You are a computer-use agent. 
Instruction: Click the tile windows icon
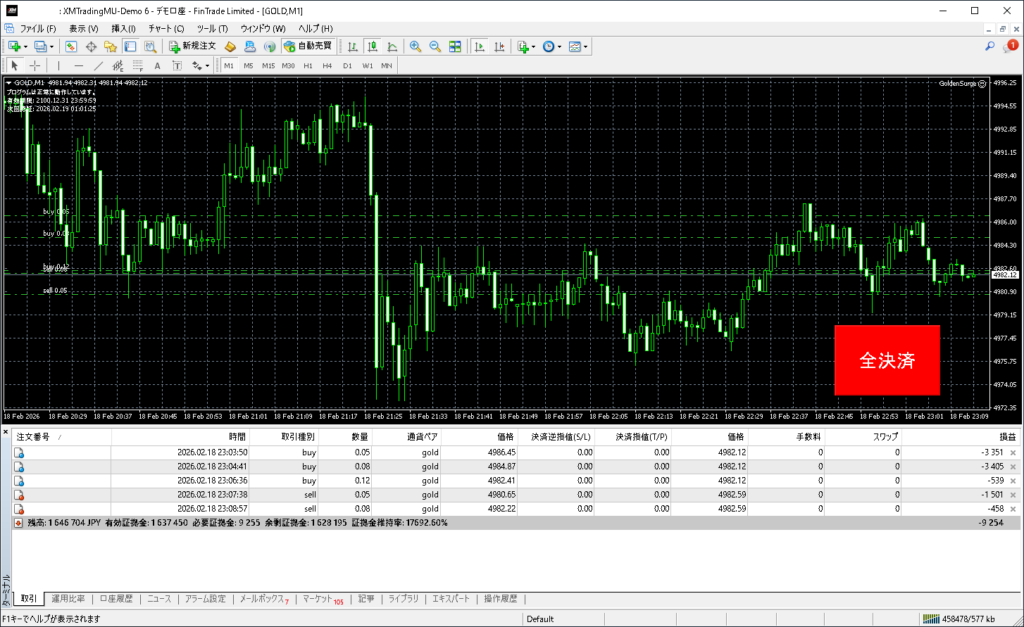click(455, 47)
